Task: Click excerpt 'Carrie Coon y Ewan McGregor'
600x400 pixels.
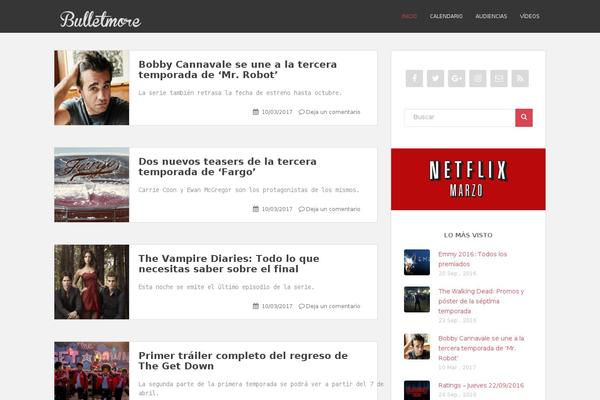Action: click(x=249, y=190)
